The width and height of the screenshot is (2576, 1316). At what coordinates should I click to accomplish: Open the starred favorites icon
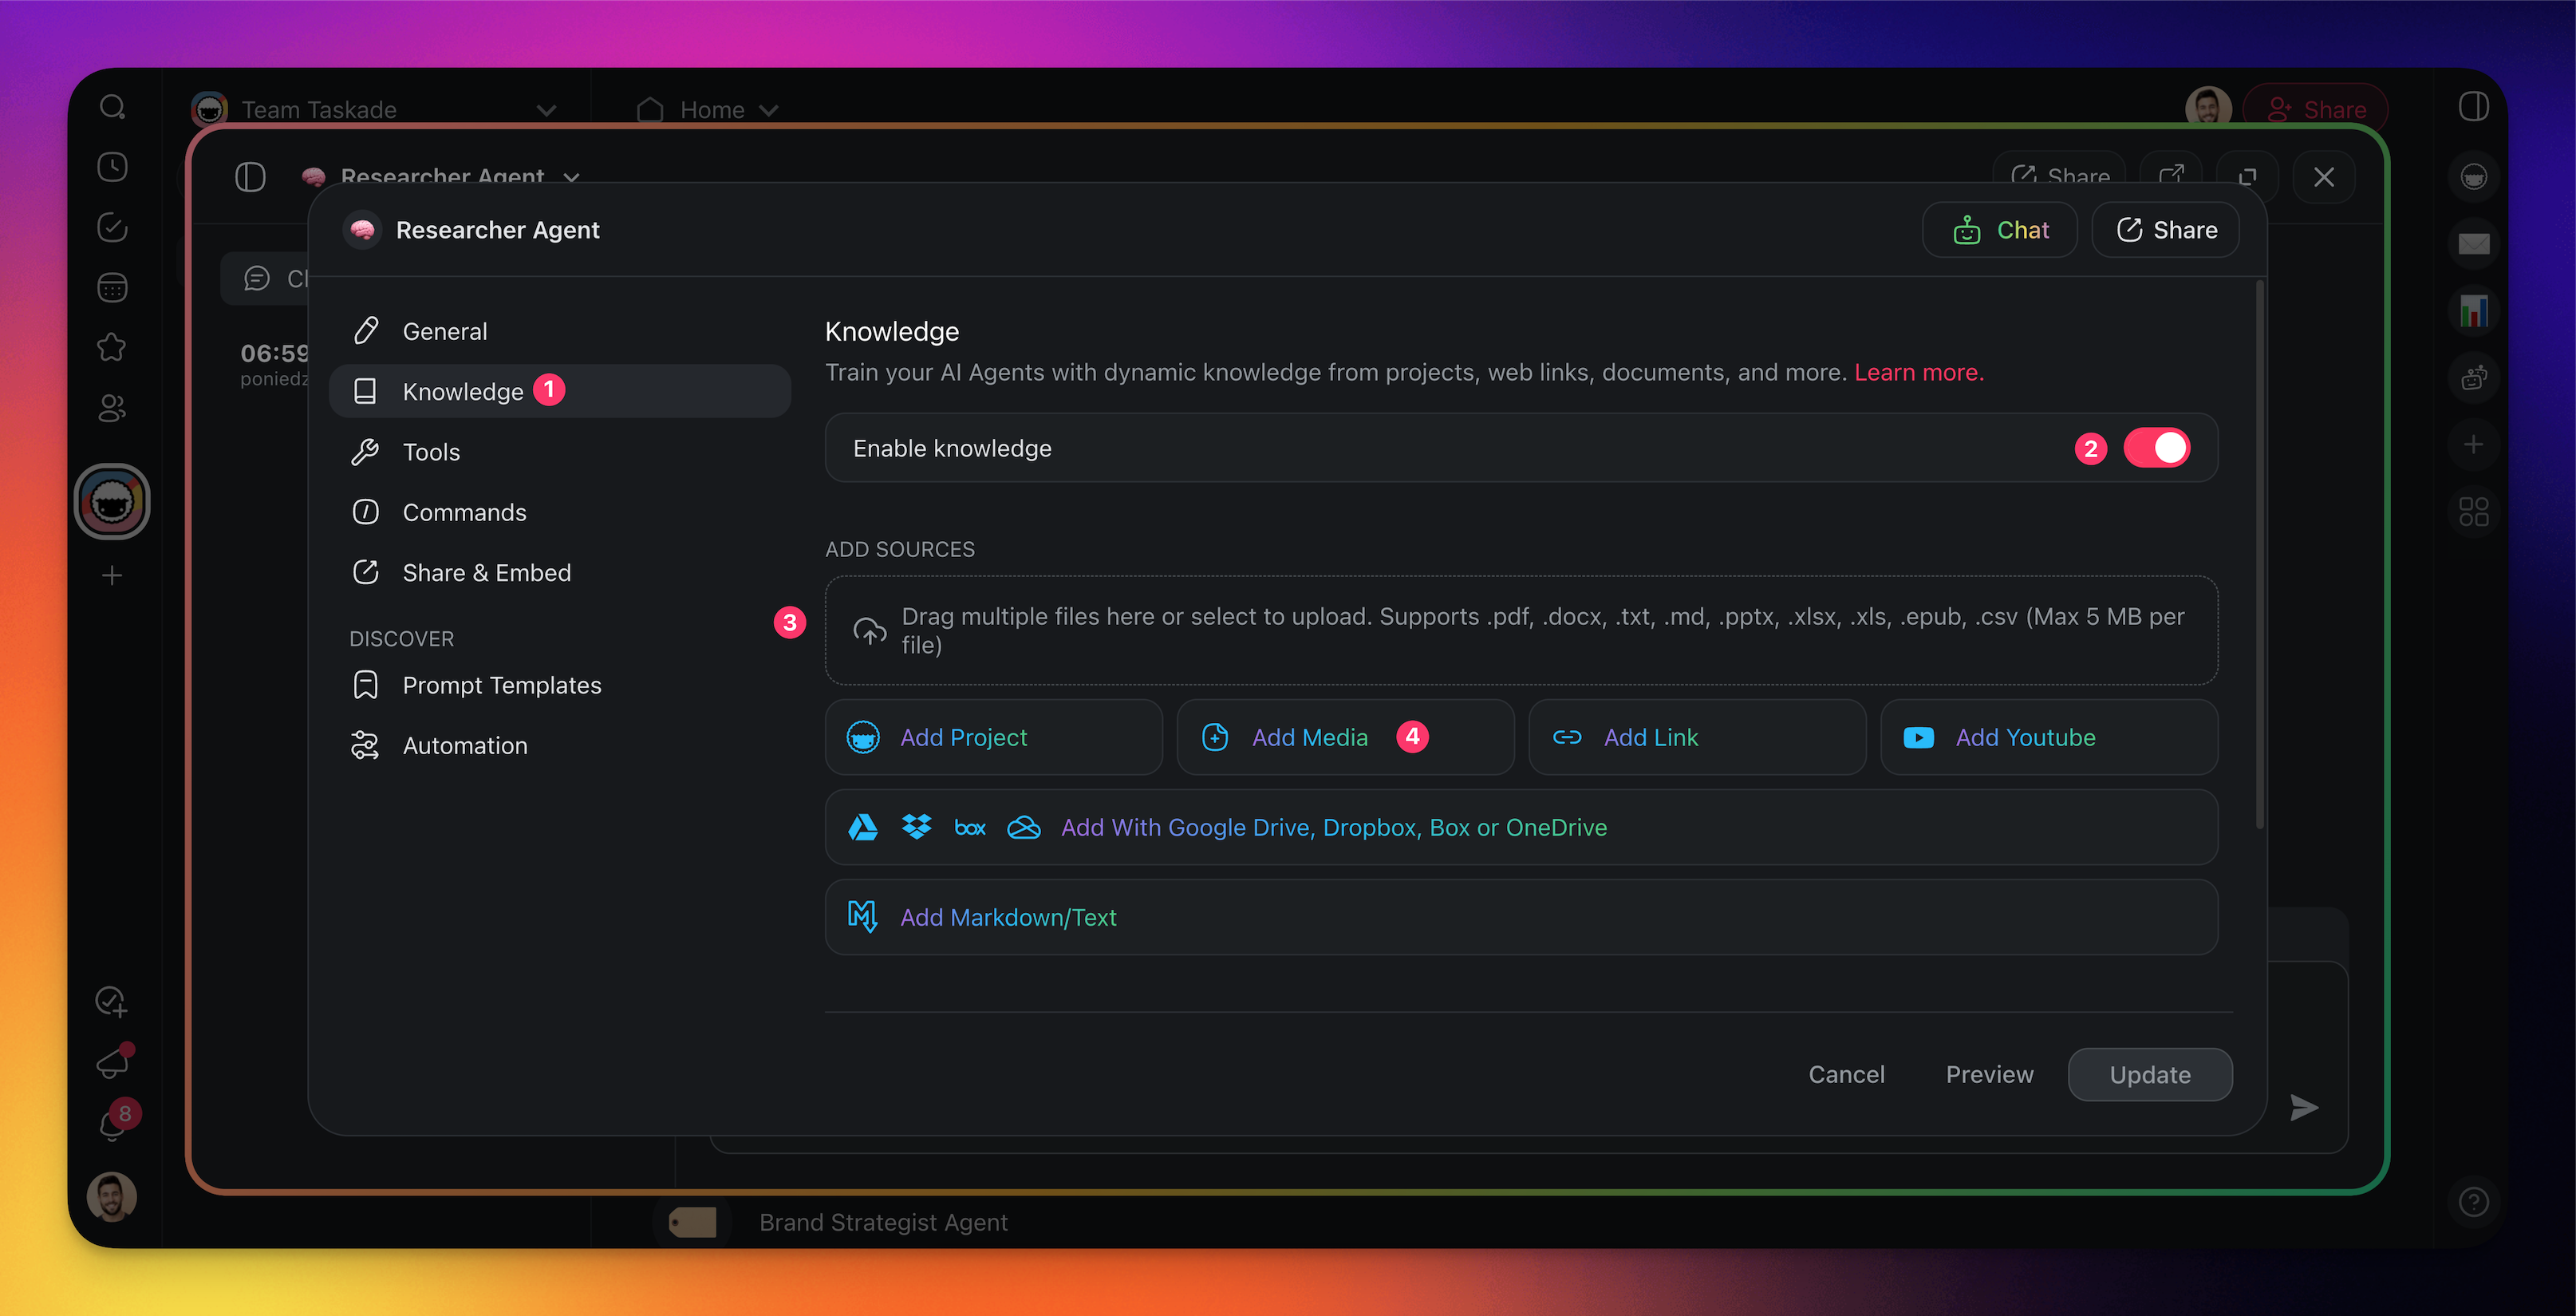[x=112, y=348]
